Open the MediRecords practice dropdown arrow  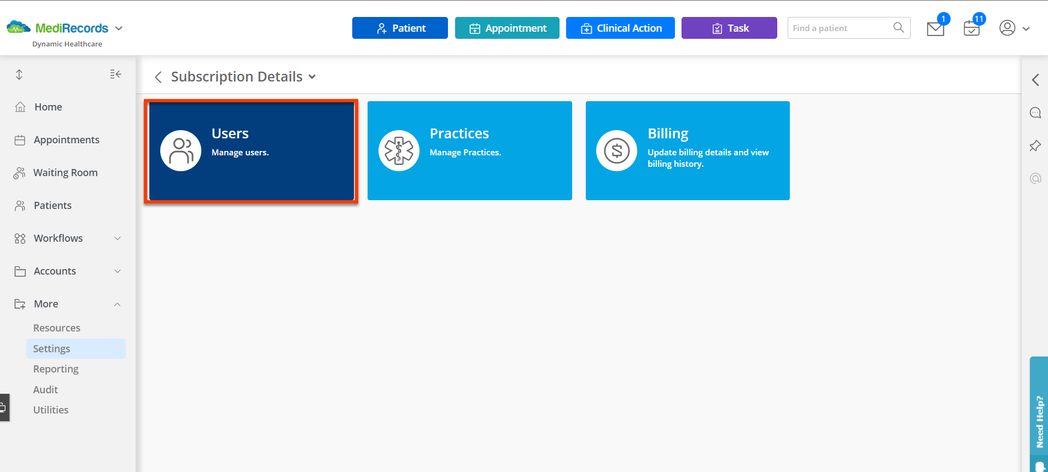[x=119, y=28]
